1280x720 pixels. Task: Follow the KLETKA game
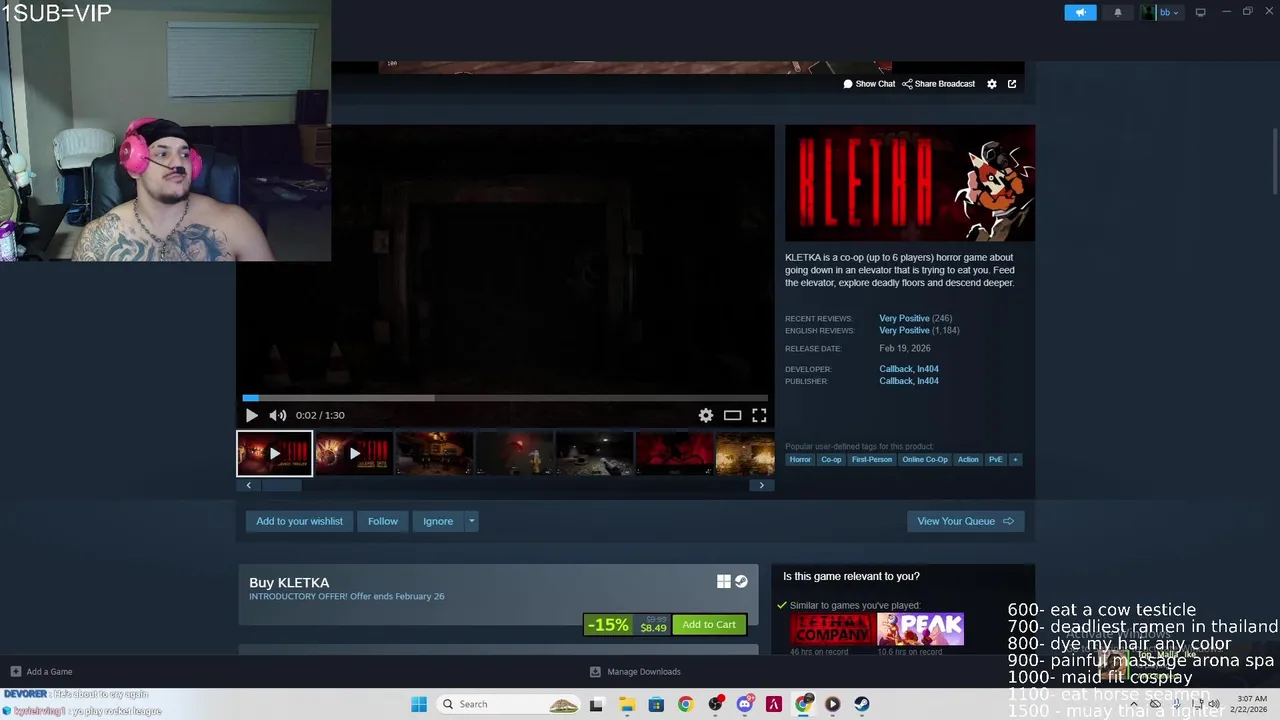[x=383, y=521]
